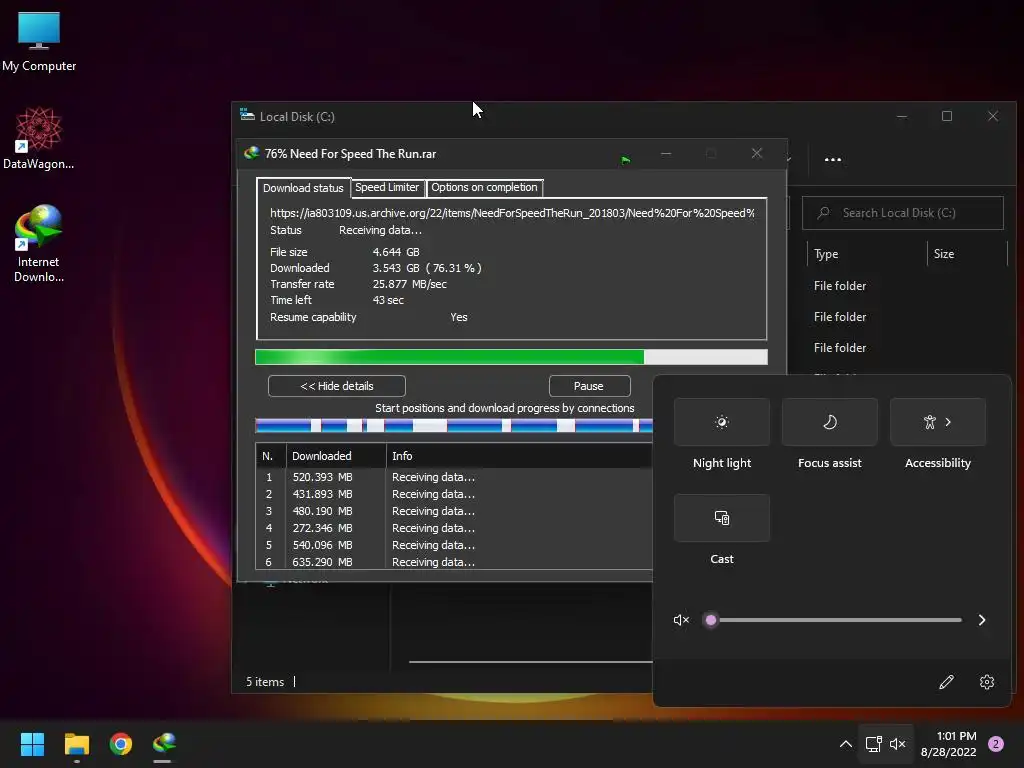Select connection row 520.393 MB
This screenshot has width=1024, height=768.
454,477
